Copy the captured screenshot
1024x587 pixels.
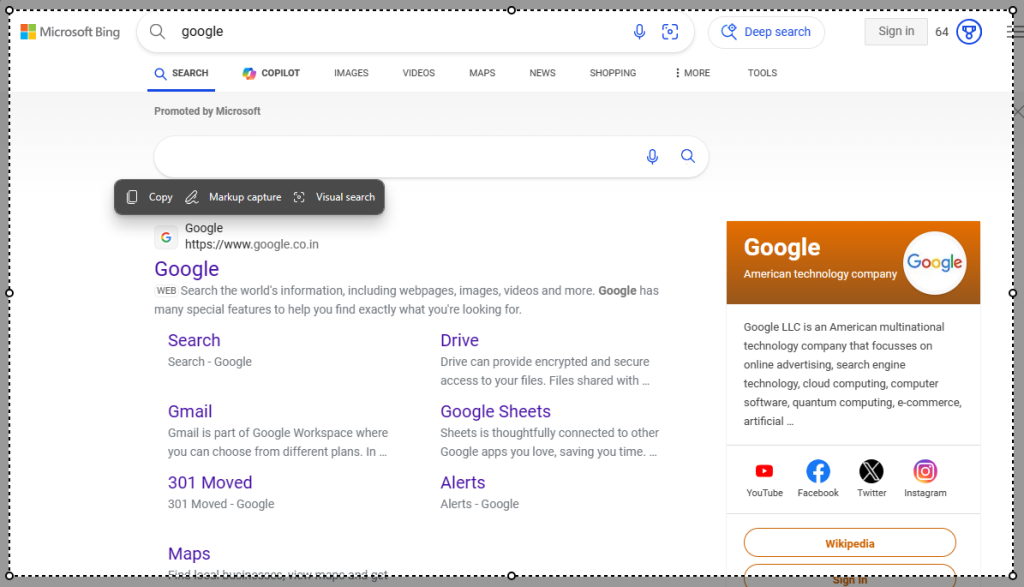pos(150,197)
